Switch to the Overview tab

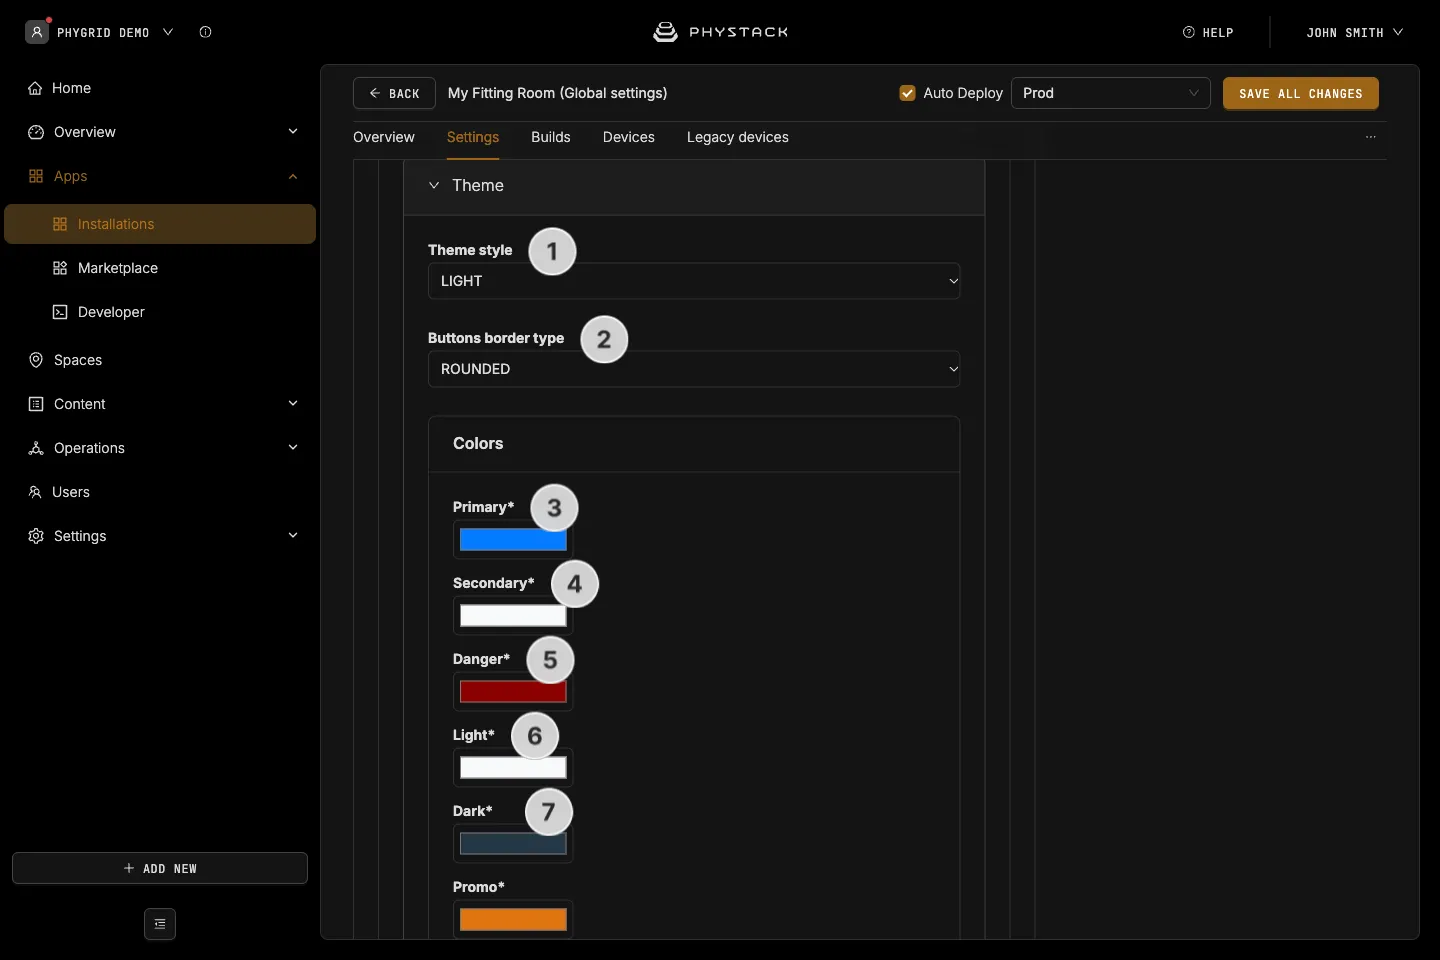coord(384,137)
